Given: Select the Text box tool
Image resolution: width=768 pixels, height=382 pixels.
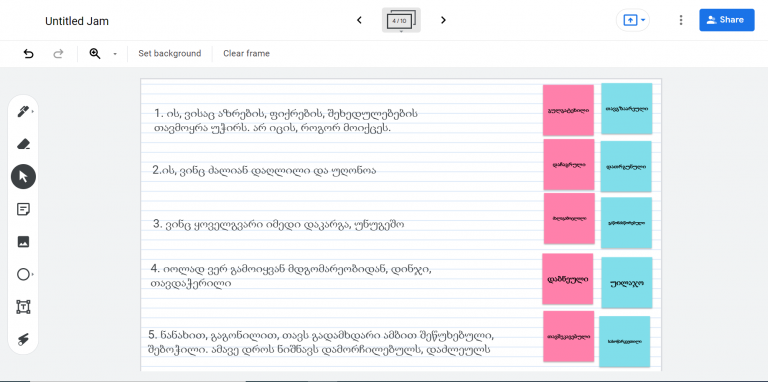Looking at the screenshot, I should pyautogui.click(x=23, y=307).
